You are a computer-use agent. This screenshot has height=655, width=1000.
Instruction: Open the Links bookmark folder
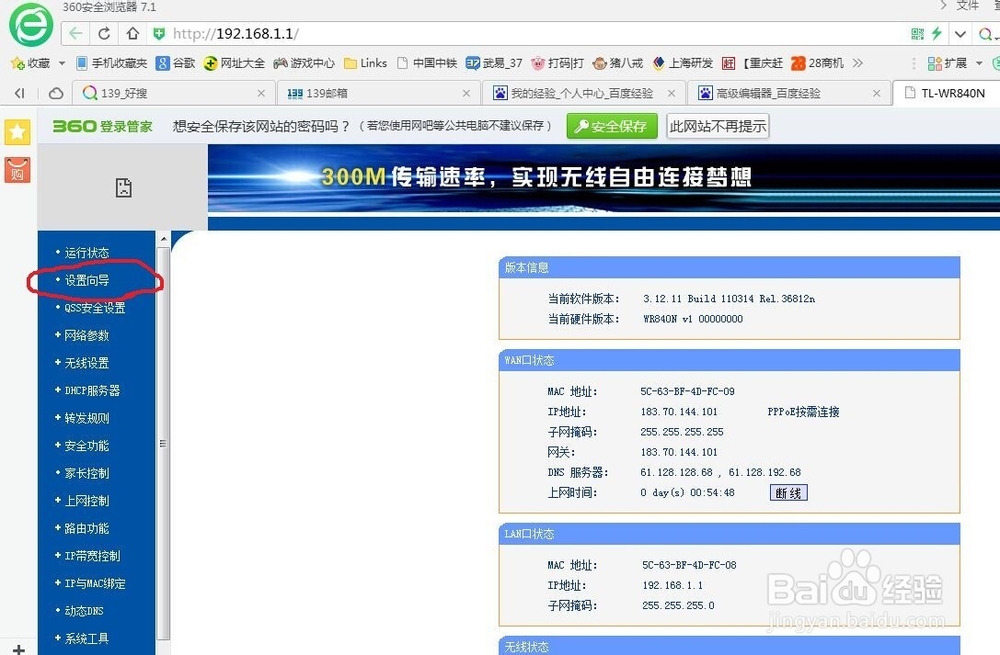[x=365, y=63]
